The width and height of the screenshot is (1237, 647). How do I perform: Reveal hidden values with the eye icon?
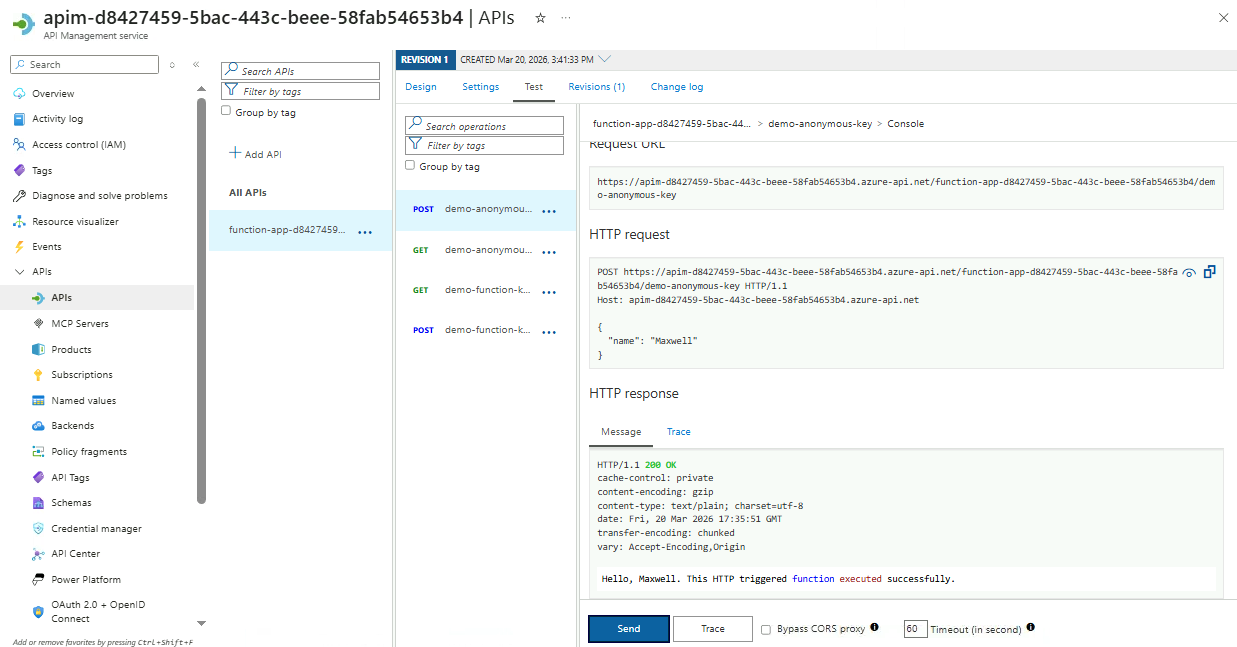[x=1189, y=272]
